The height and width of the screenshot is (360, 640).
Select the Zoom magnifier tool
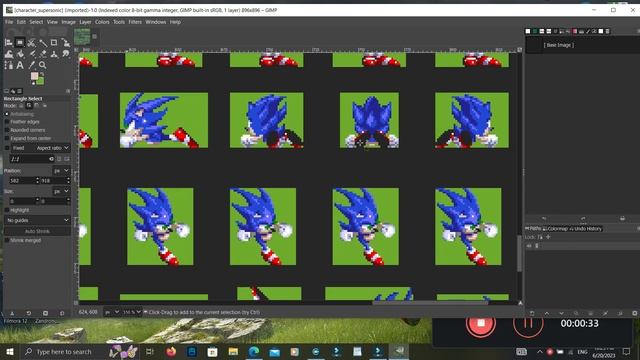coord(42,65)
